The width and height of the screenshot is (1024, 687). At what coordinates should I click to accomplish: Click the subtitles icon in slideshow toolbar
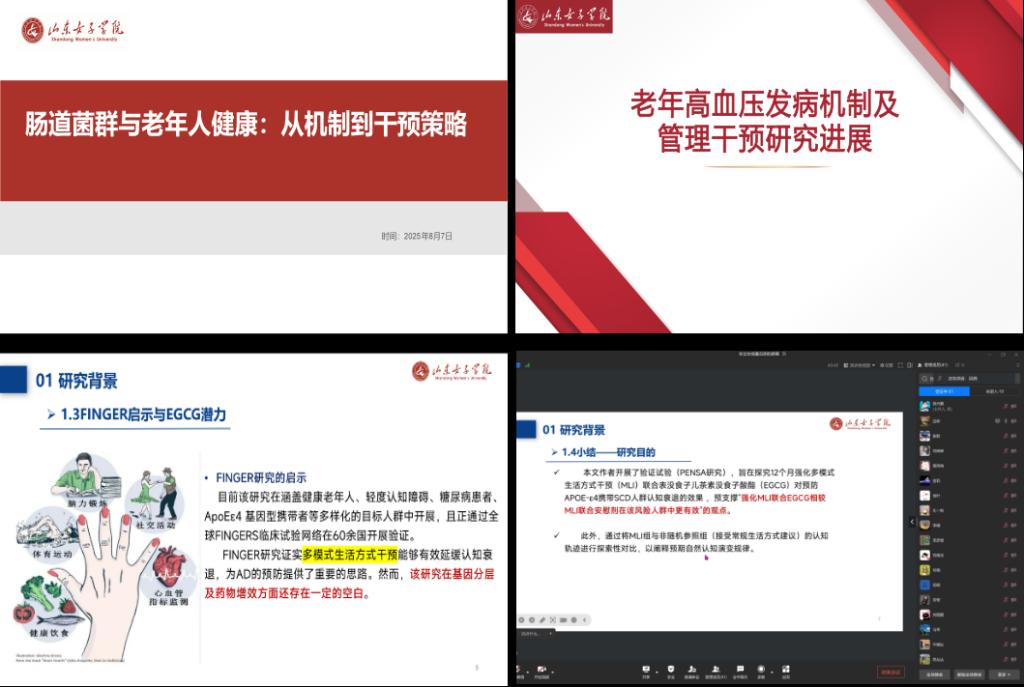[563, 620]
